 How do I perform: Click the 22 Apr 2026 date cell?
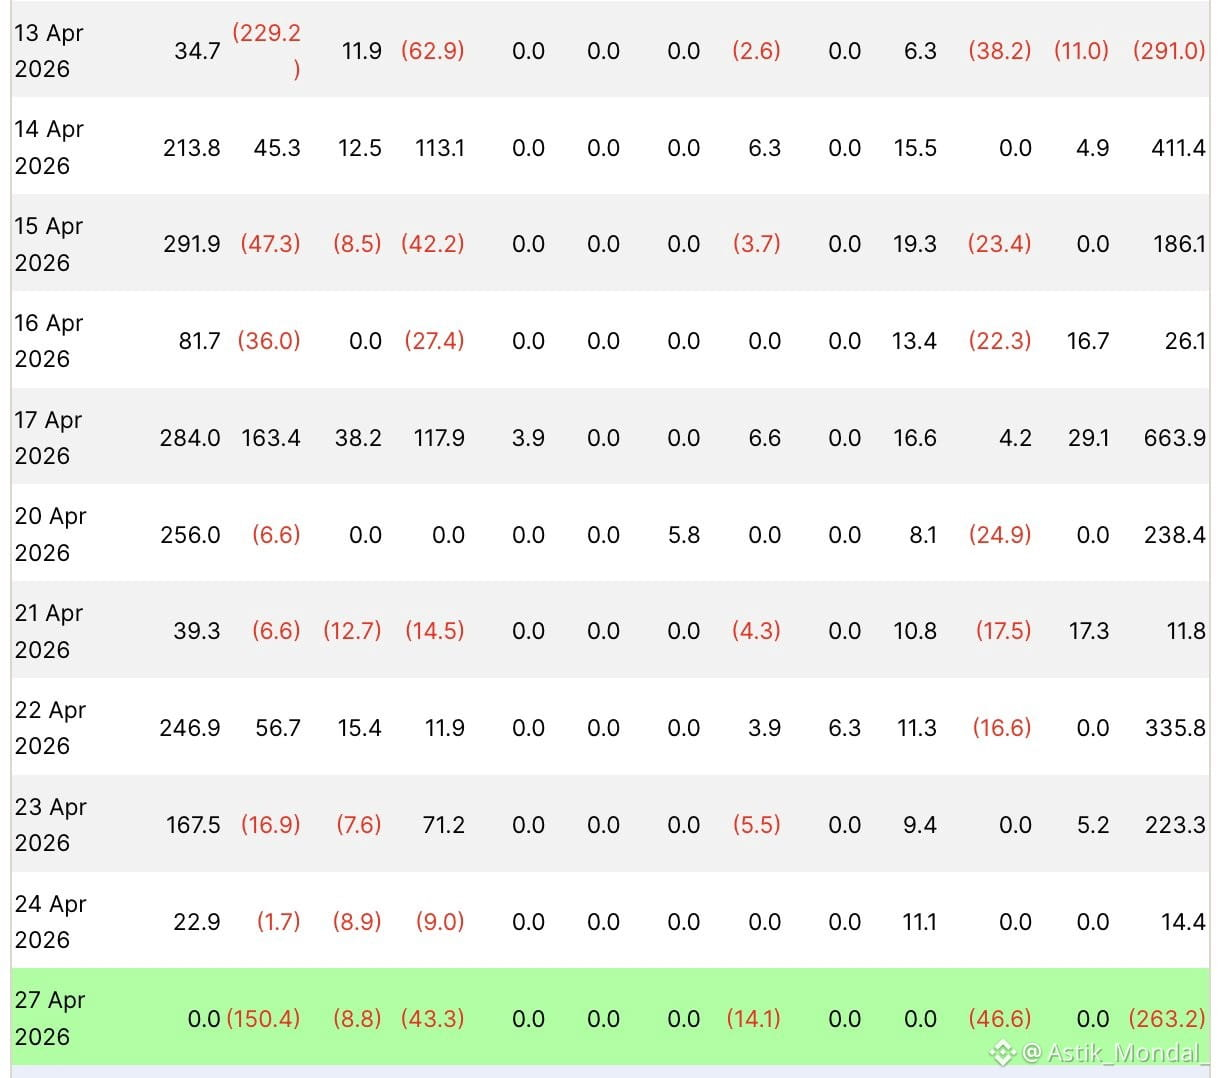click(50, 728)
